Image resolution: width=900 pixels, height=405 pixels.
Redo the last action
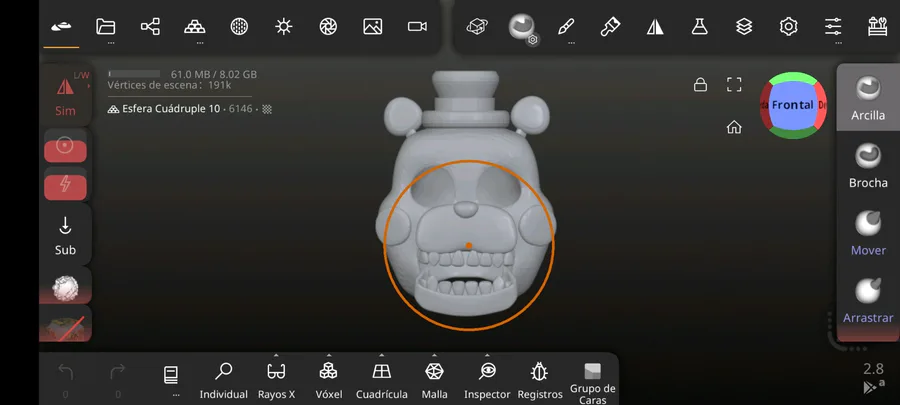pyautogui.click(x=118, y=373)
